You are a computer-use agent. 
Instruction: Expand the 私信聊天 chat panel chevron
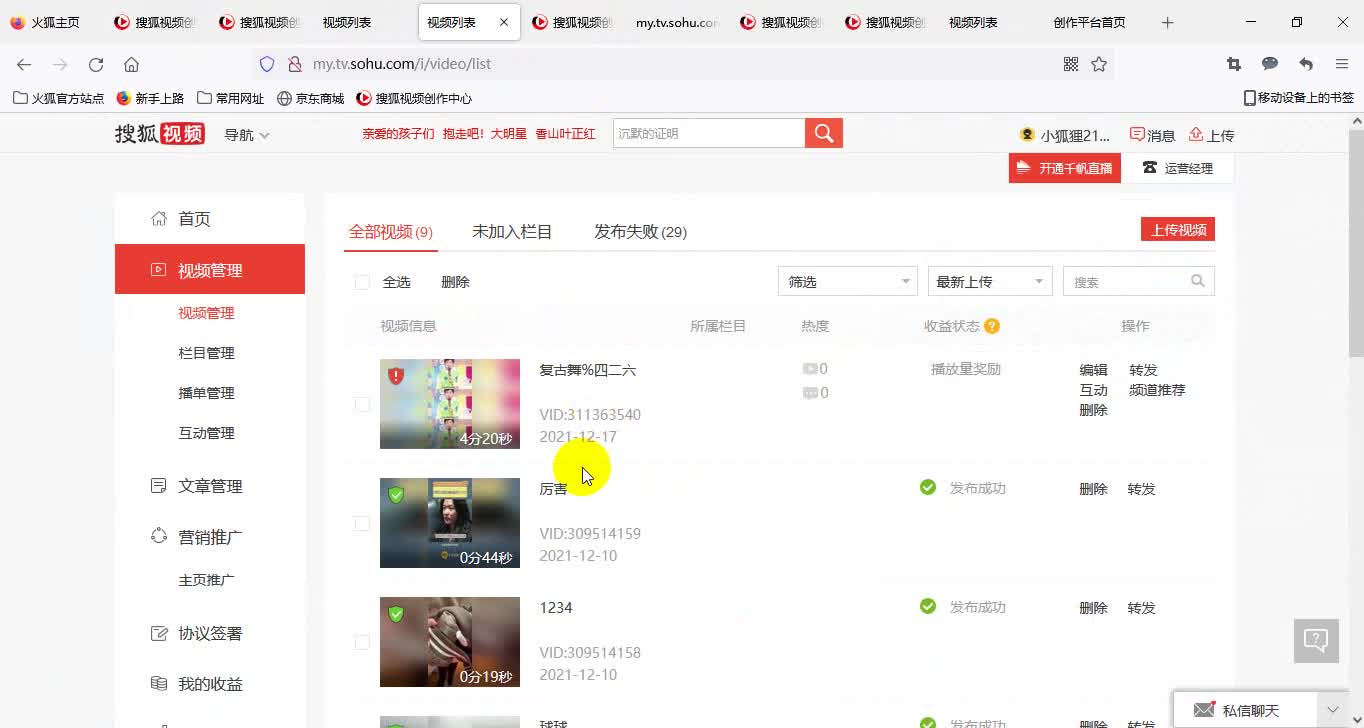point(1332,710)
